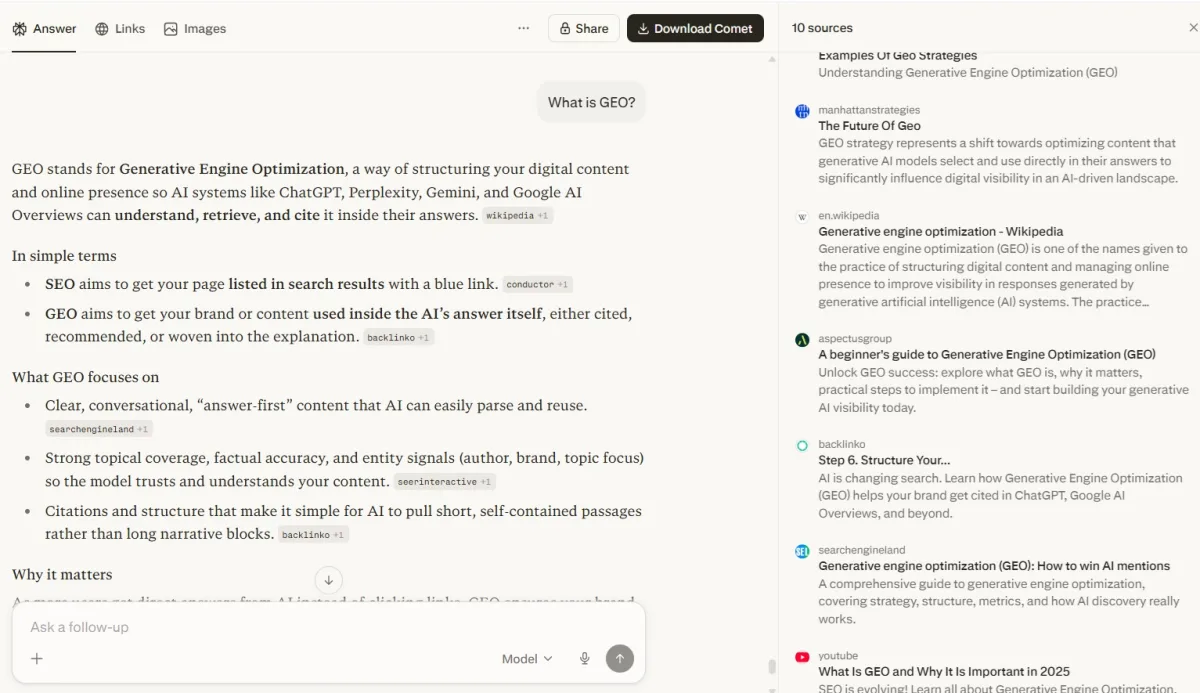Open the more options ellipsis icon
Image resolution: width=1200 pixels, height=693 pixels.
(523, 28)
